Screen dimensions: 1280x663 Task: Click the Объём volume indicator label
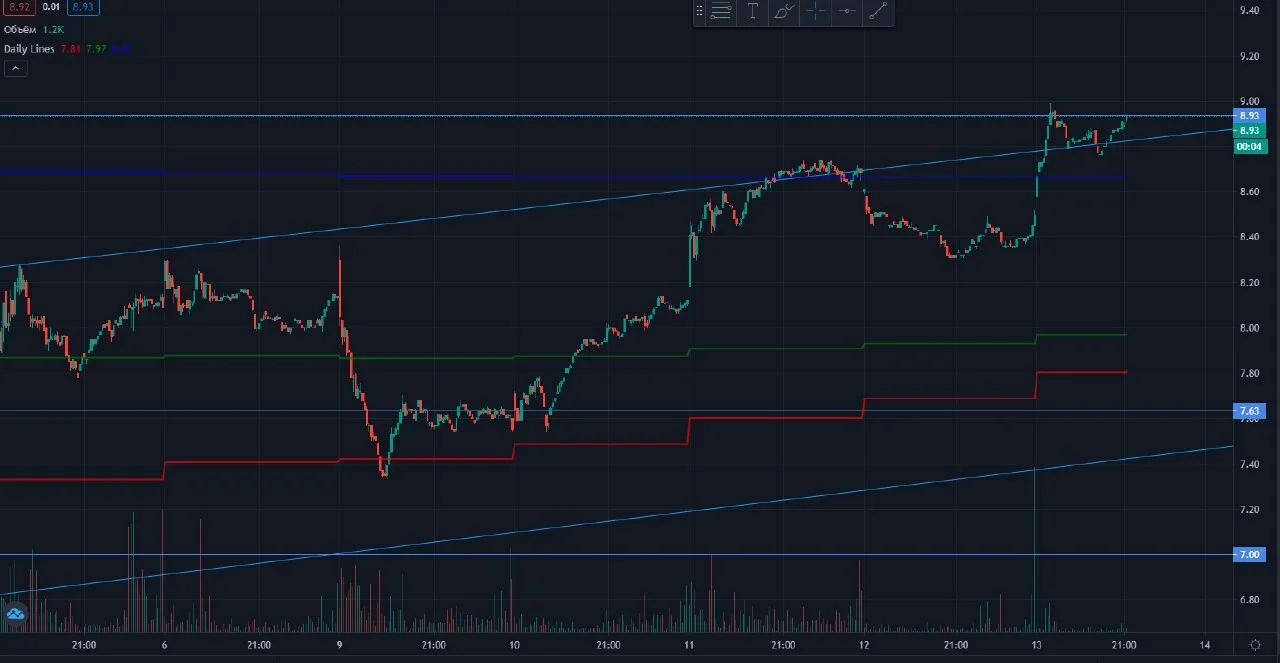[x=20, y=29]
